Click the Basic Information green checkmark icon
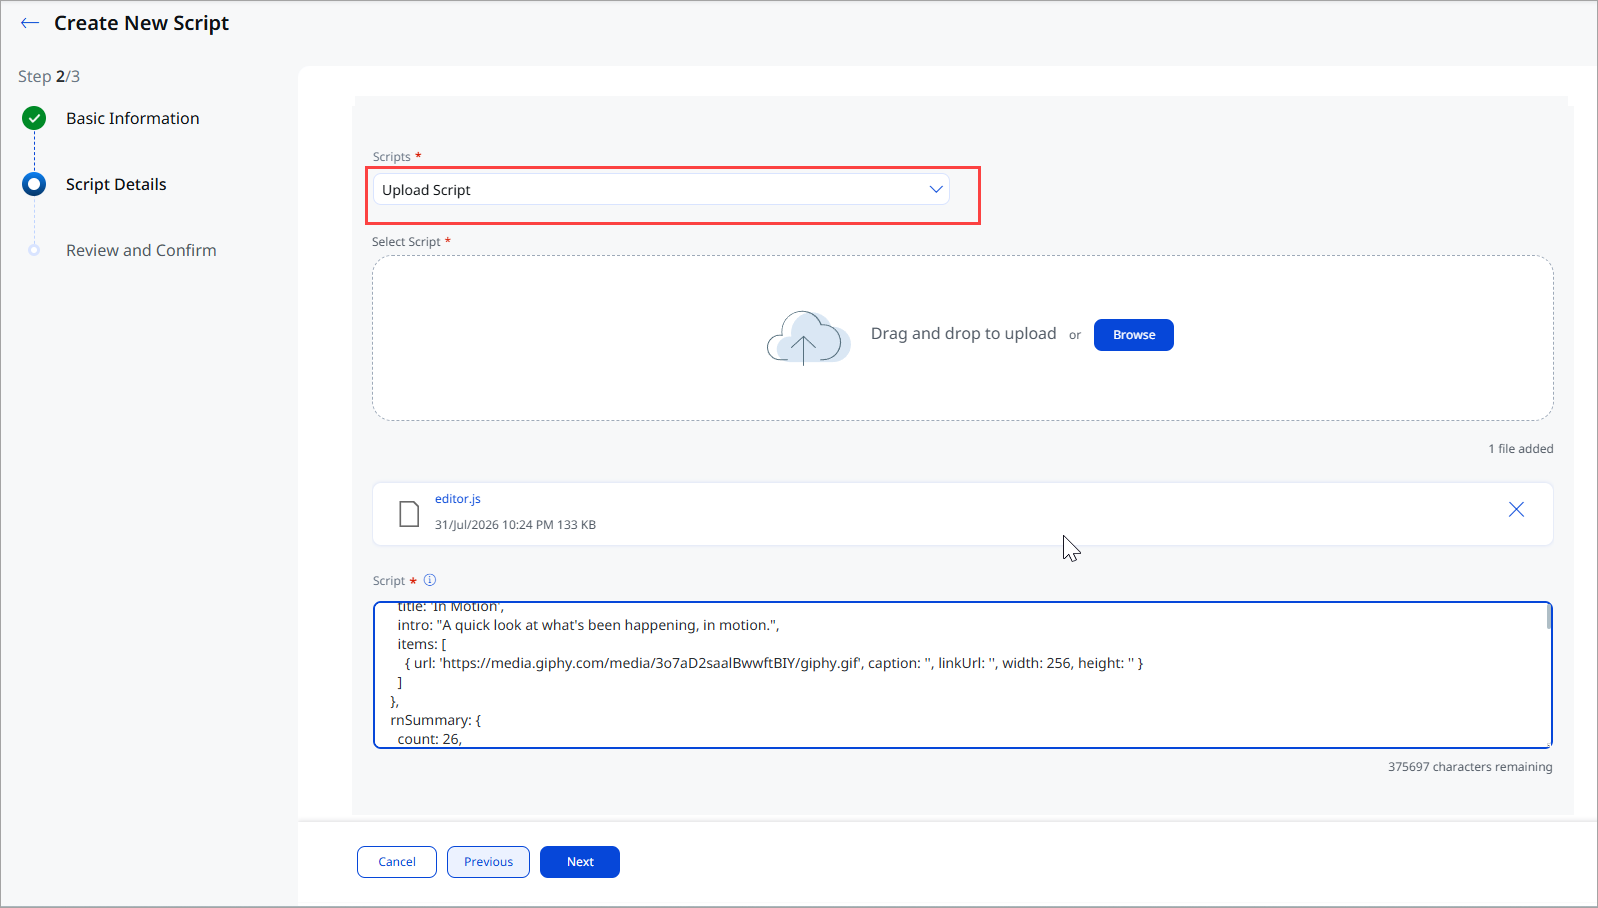The width and height of the screenshot is (1598, 908). pyautogui.click(x=34, y=119)
